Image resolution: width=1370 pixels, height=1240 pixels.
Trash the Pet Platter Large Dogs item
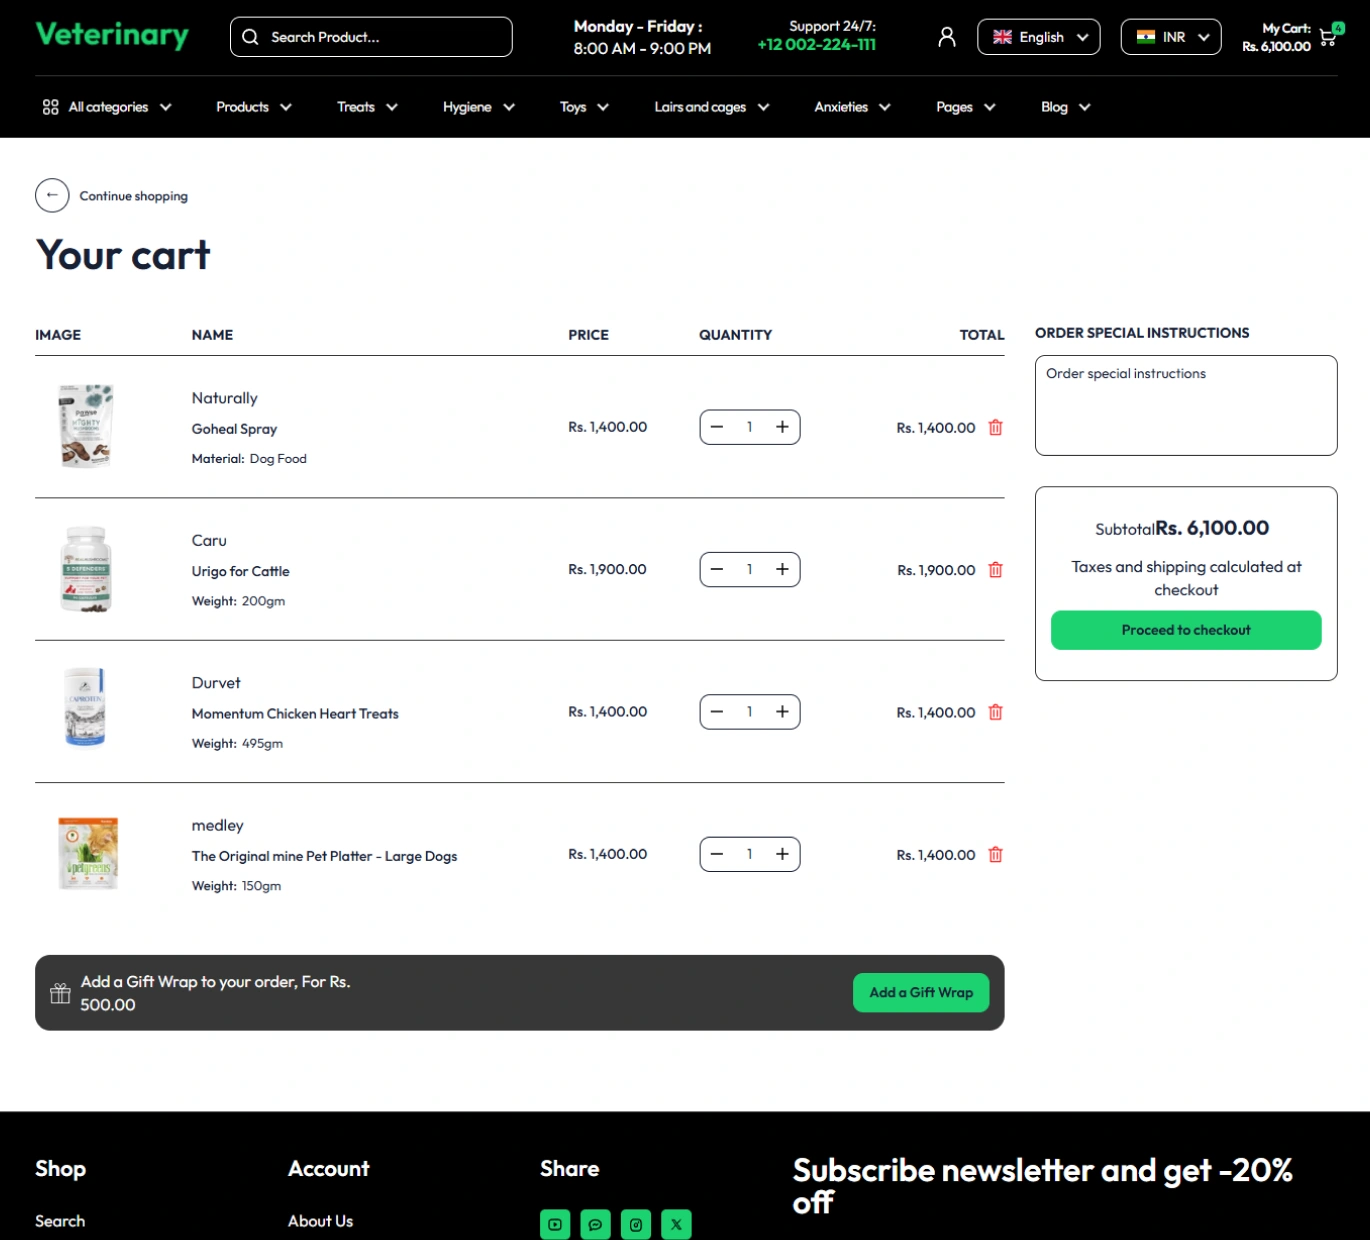(x=995, y=855)
